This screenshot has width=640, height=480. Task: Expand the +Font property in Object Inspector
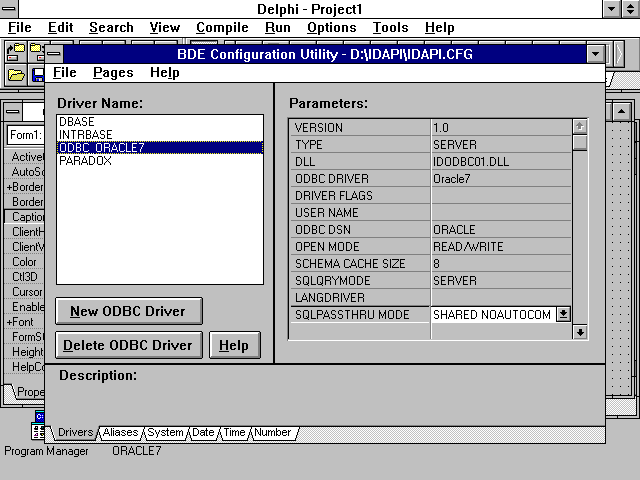pos(22,322)
